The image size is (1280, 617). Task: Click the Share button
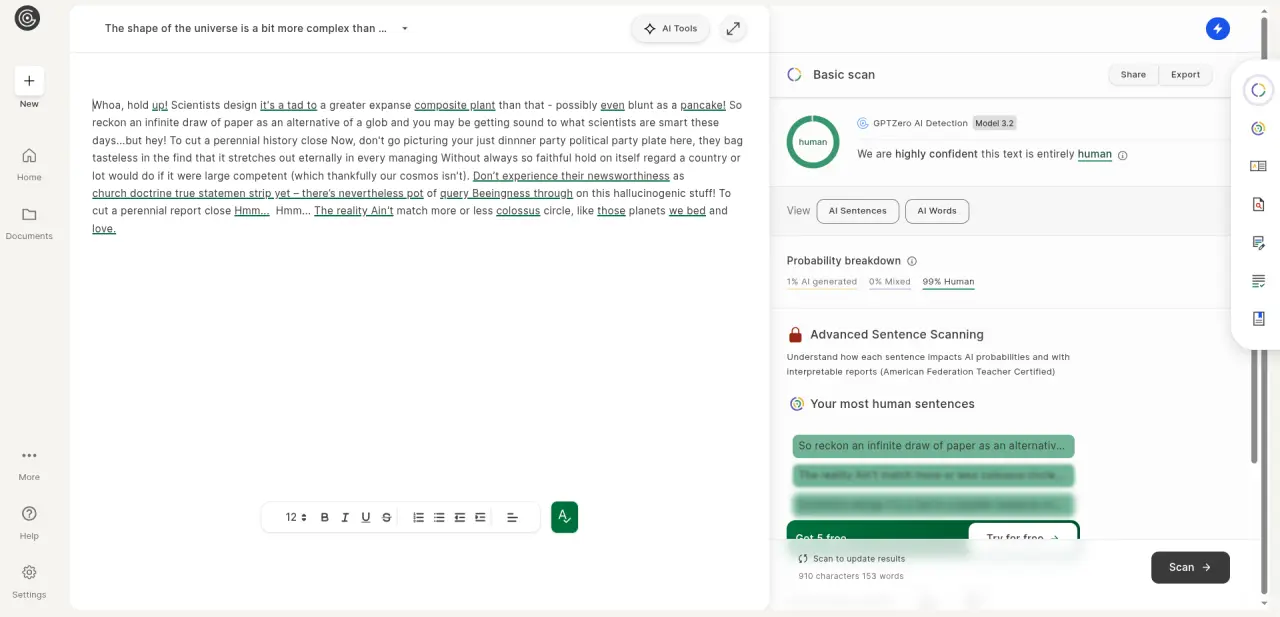pyautogui.click(x=1133, y=75)
